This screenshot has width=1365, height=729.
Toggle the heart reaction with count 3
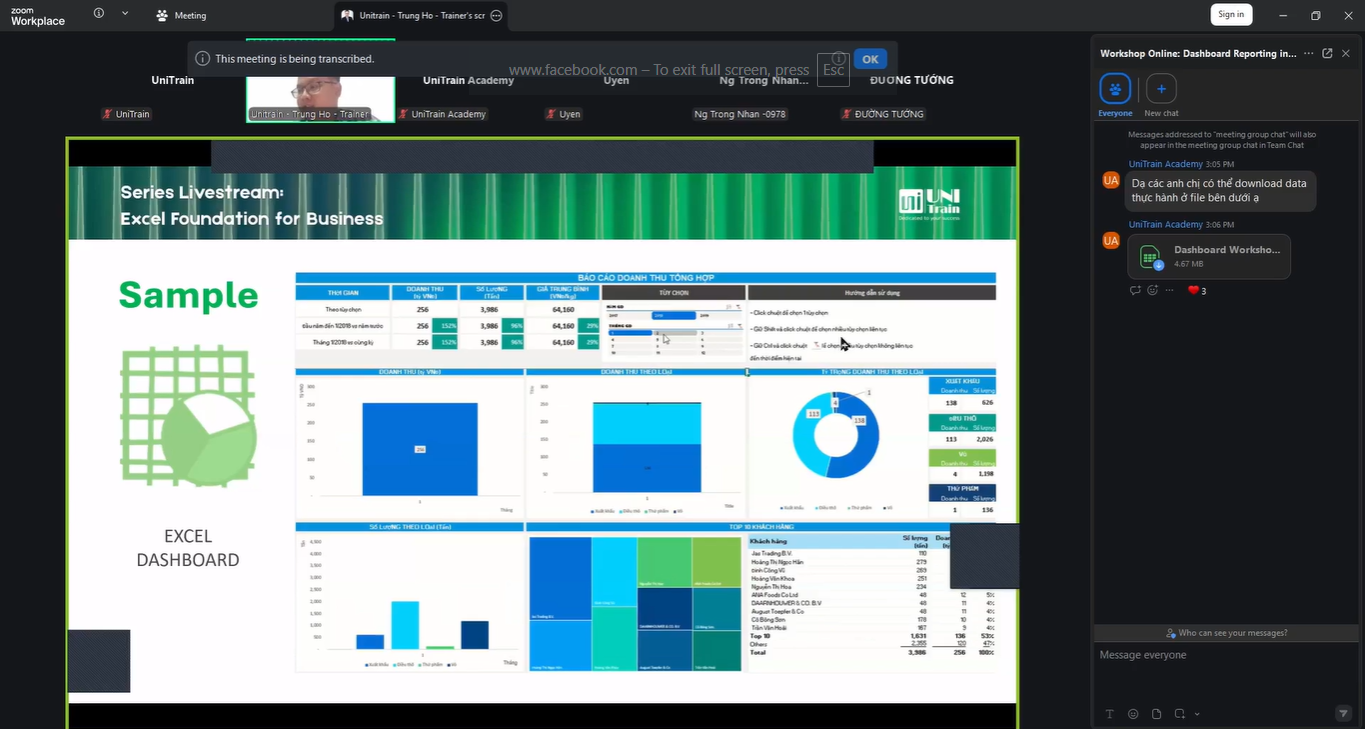pyautogui.click(x=1197, y=290)
